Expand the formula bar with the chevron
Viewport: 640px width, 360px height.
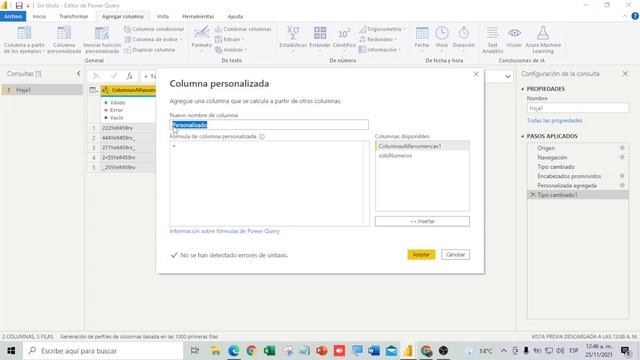507,76
